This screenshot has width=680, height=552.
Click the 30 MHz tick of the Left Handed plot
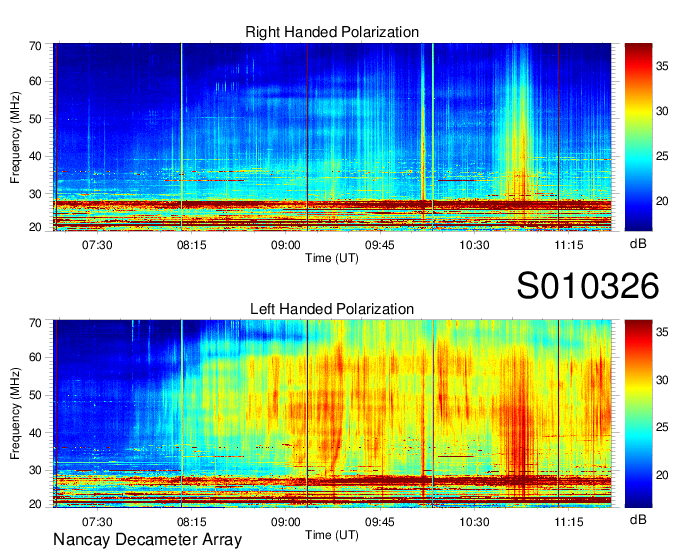pos(35,470)
